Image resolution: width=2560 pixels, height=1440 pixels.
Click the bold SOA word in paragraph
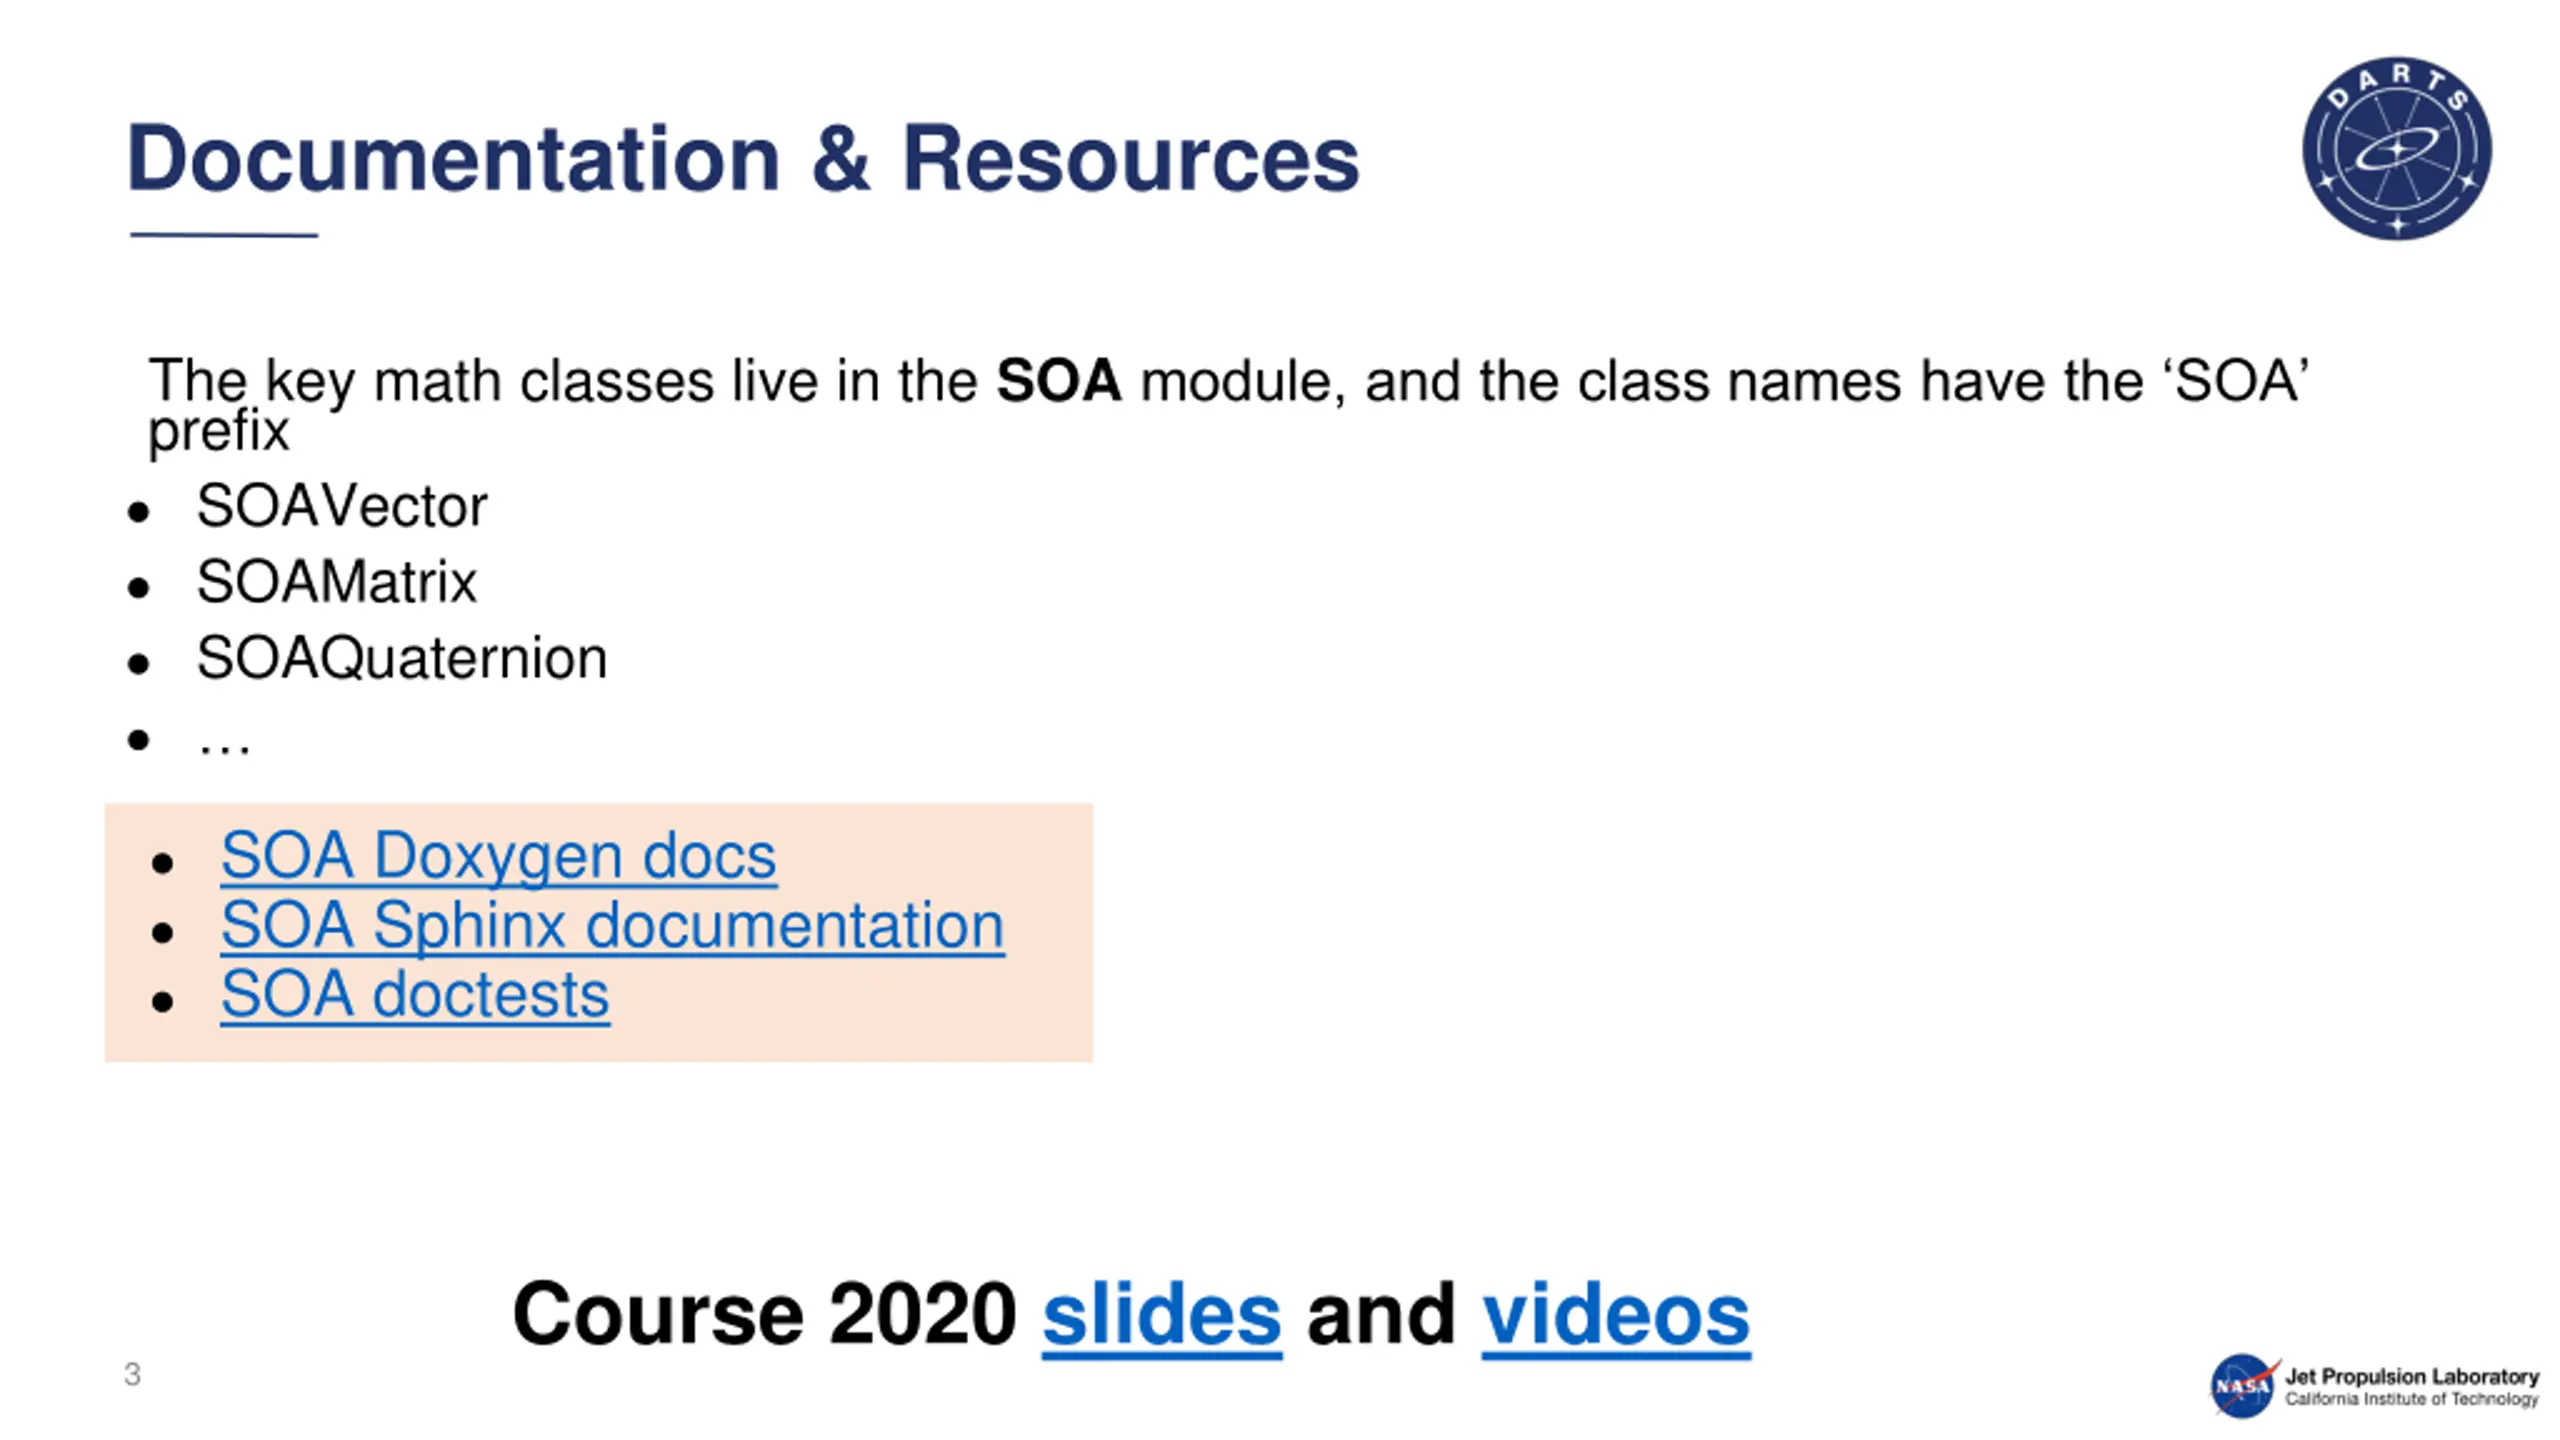click(1058, 381)
